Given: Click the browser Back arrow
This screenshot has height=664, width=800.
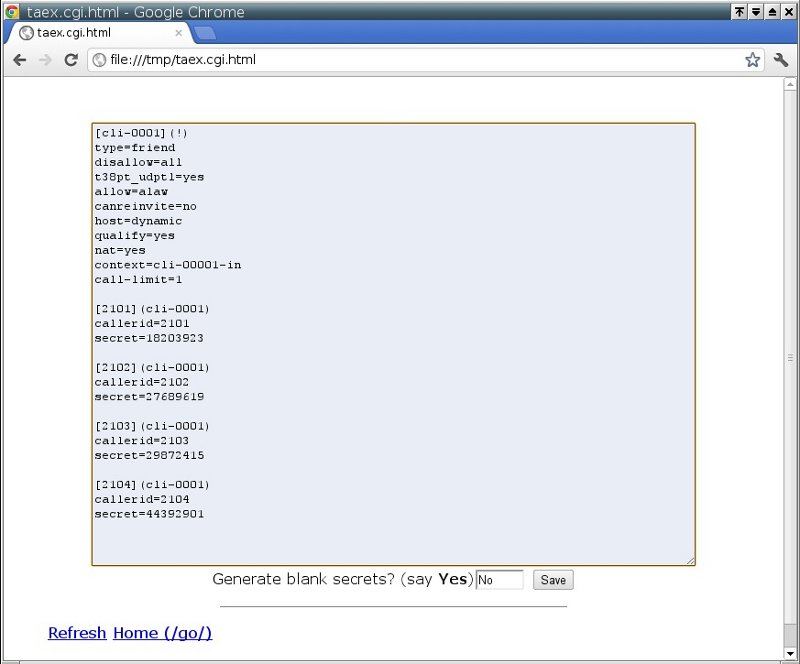Looking at the screenshot, I should pos(19,60).
